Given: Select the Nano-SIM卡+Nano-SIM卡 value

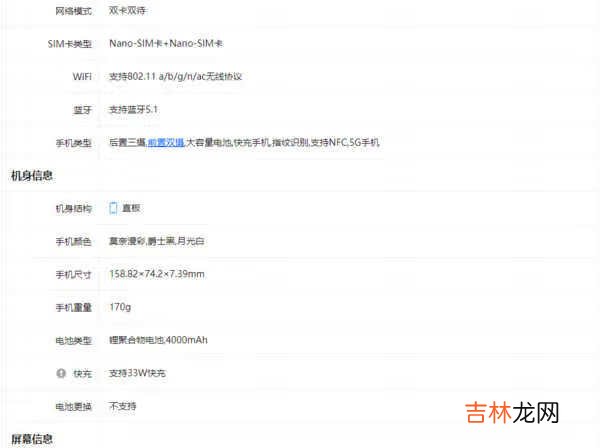Looking at the screenshot, I should click(166, 44).
